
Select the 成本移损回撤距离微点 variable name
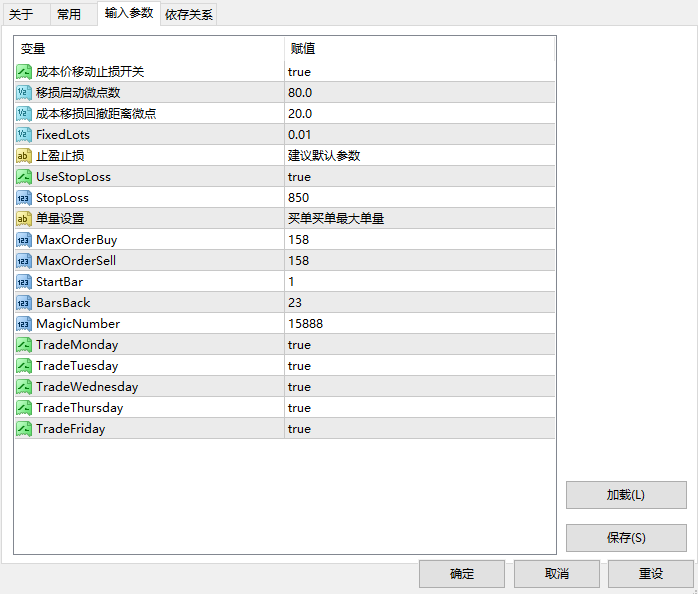[x=96, y=114]
